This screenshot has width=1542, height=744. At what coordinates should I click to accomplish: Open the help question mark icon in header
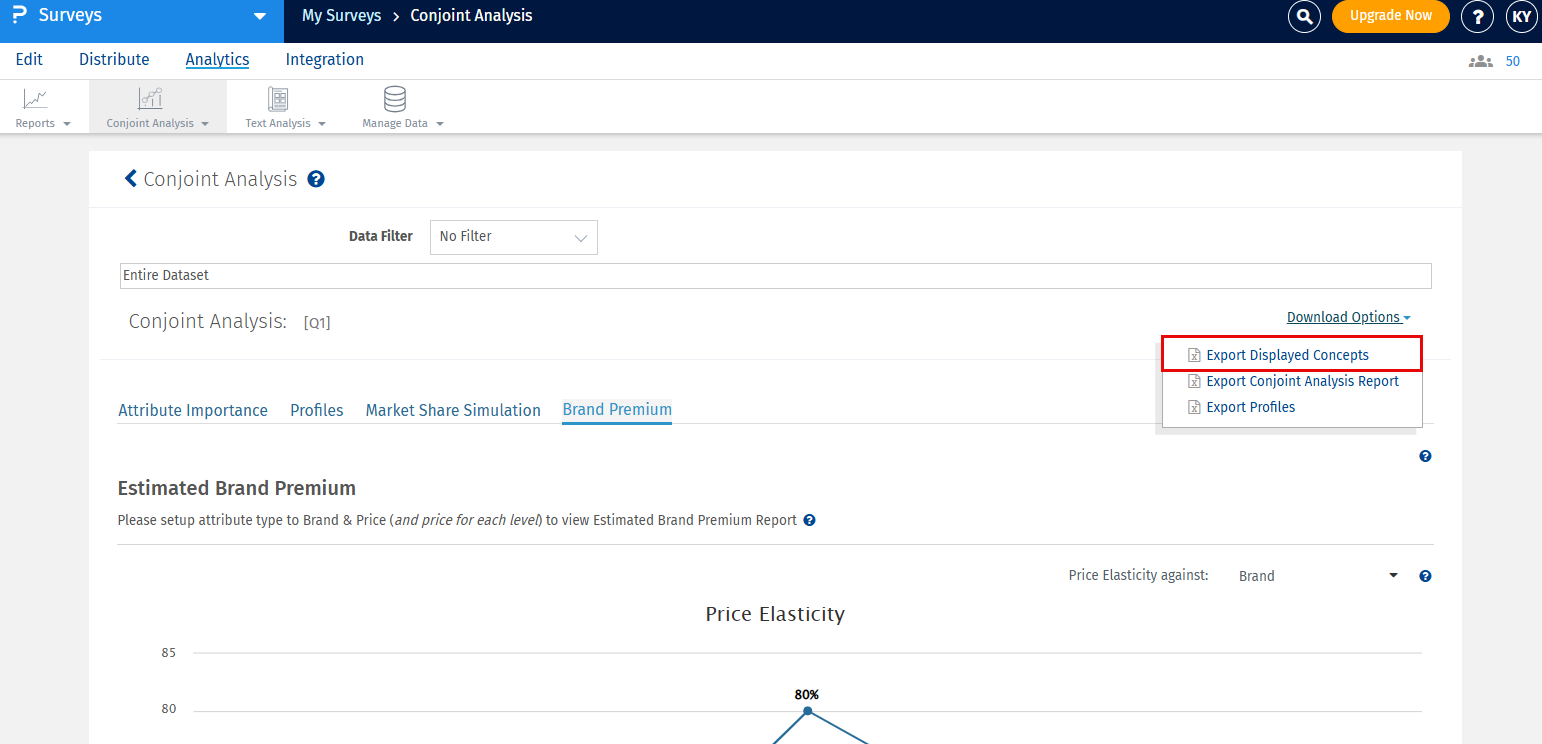pos(1477,16)
